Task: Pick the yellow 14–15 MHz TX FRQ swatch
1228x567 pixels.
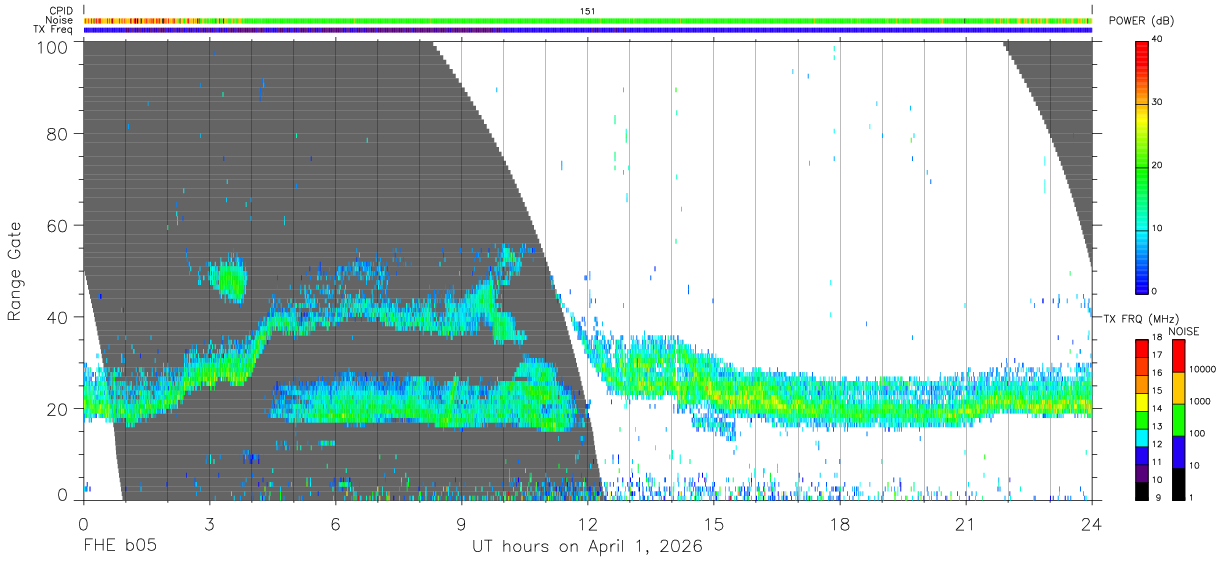Action: tap(1142, 402)
